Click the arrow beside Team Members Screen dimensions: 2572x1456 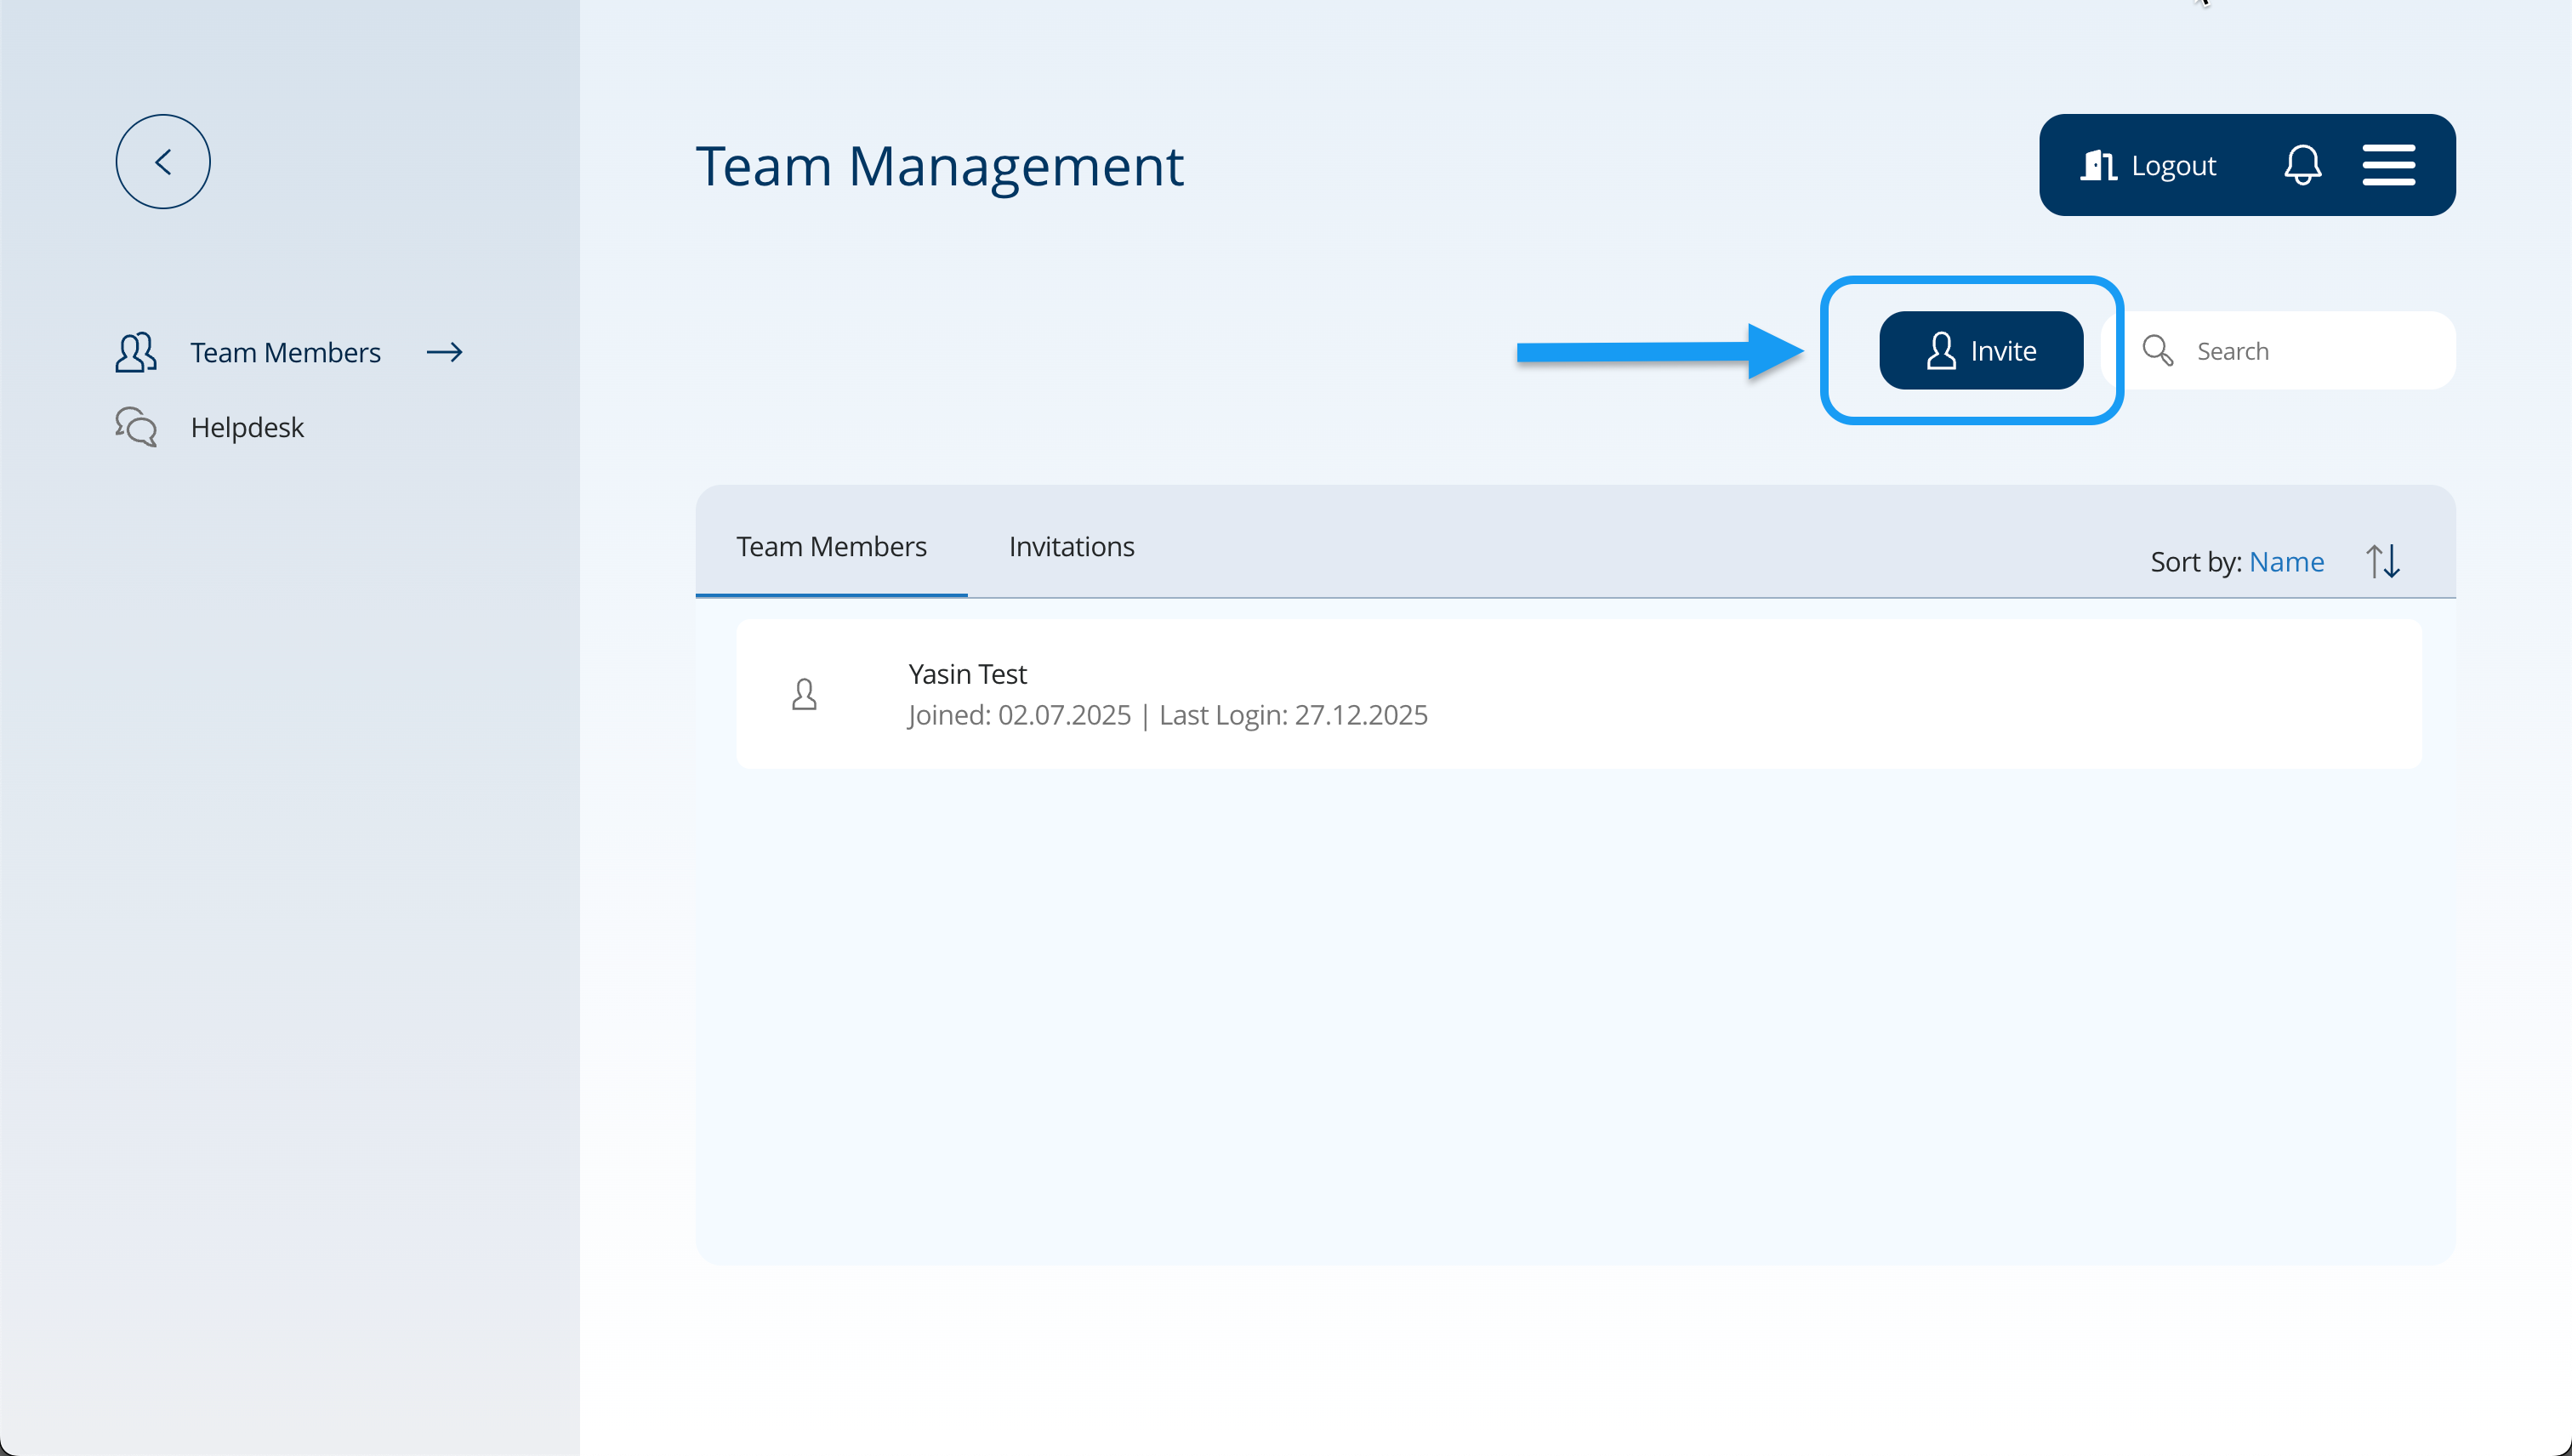[x=445, y=352]
